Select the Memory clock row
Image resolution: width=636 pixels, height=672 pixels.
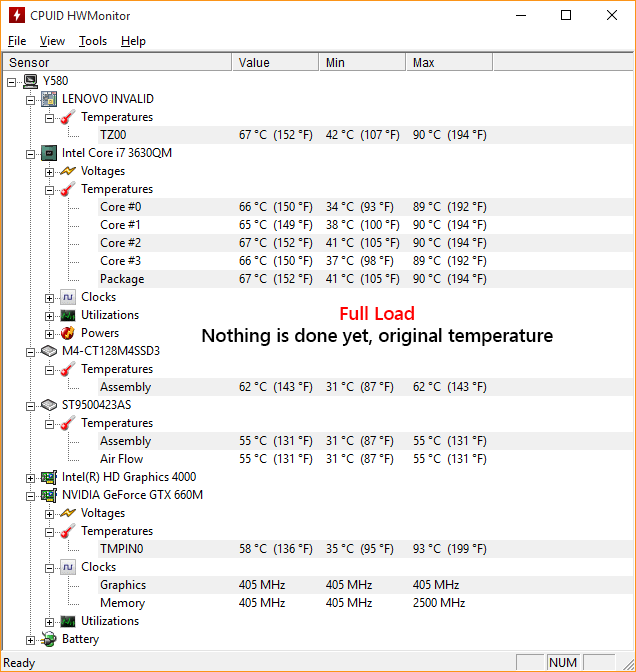point(366,603)
